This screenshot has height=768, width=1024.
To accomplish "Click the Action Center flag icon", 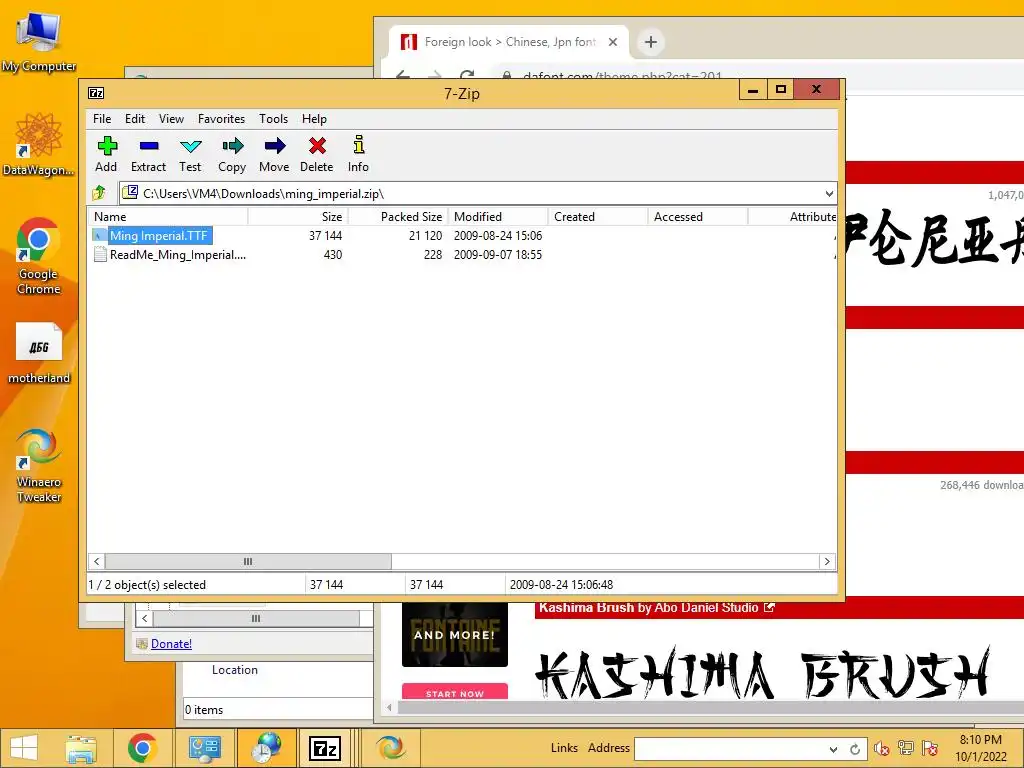I will pyautogui.click(x=930, y=748).
